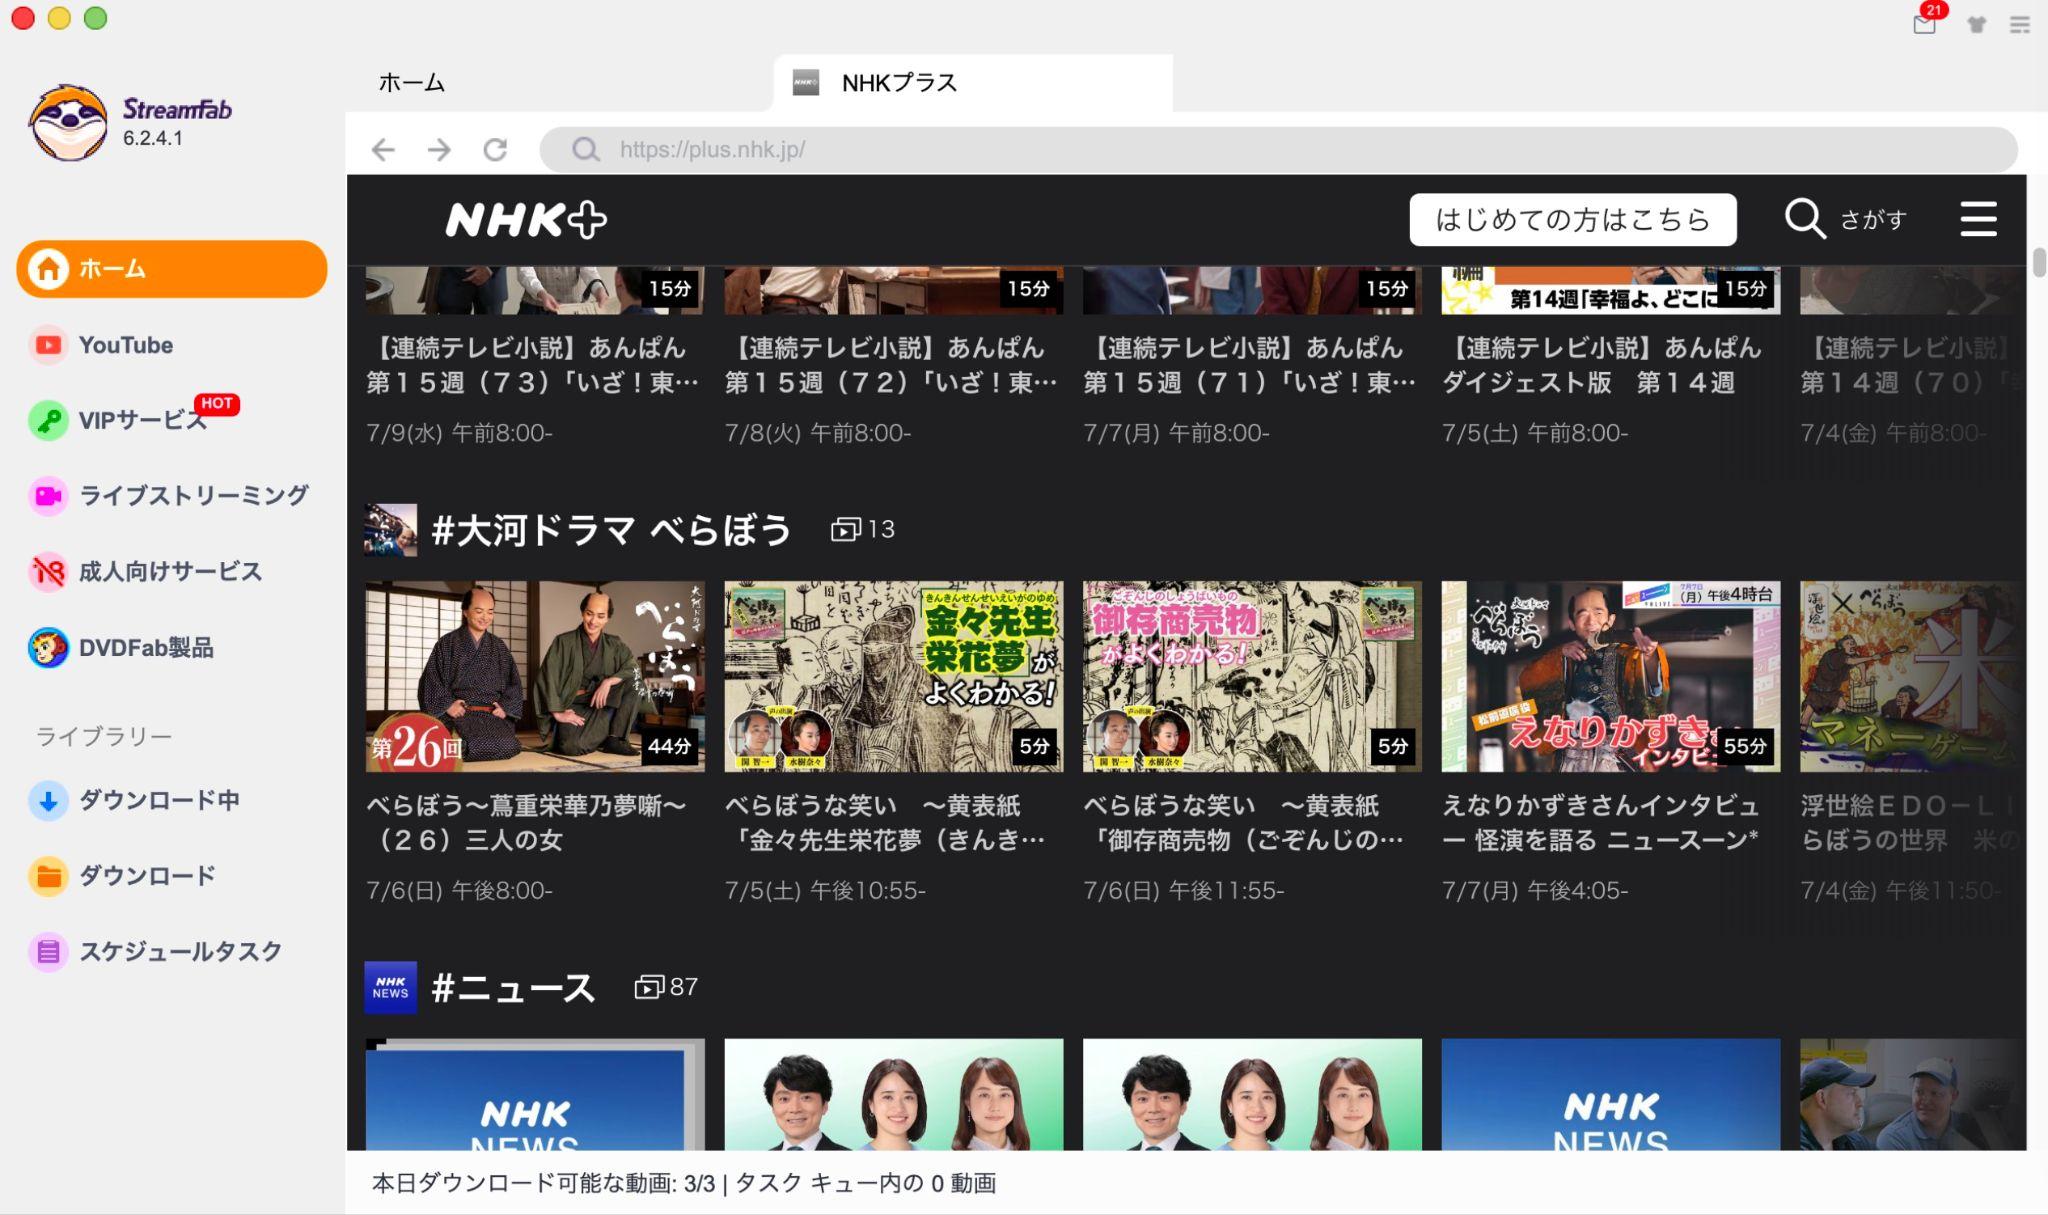Select スケジュールタスク in sidebar
The width and height of the screenshot is (2048, 1215).
pyautogui.click(x=181, y=951)
